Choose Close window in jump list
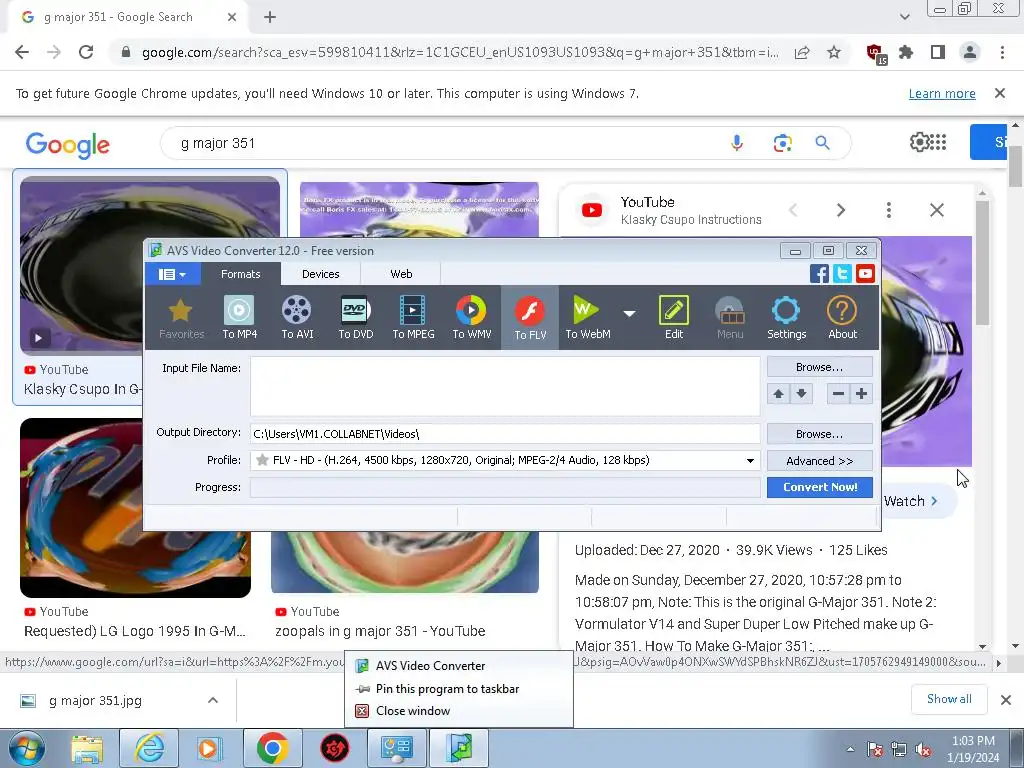1024x768 pixels. click(x=458, y=711)
